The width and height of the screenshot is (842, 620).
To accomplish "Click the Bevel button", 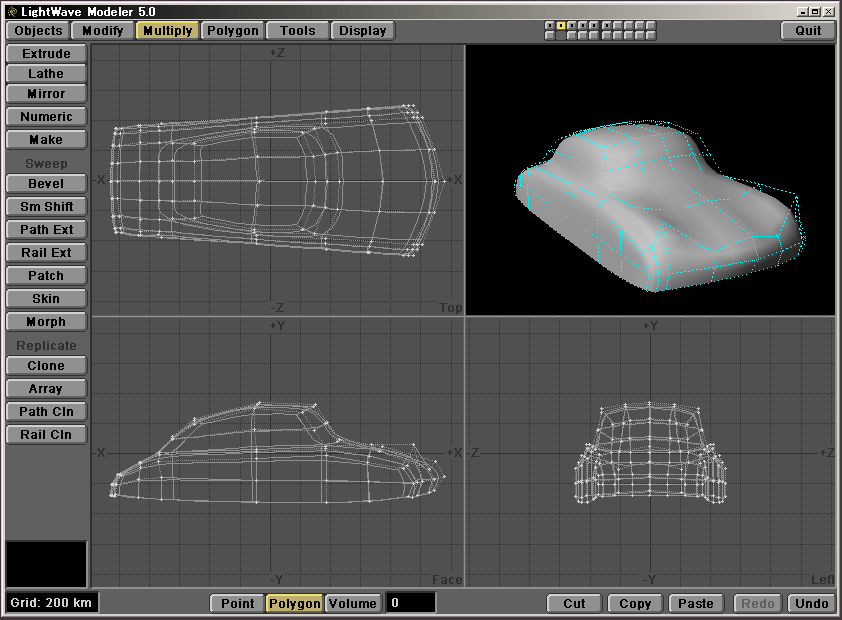I will tap(46, 183).
